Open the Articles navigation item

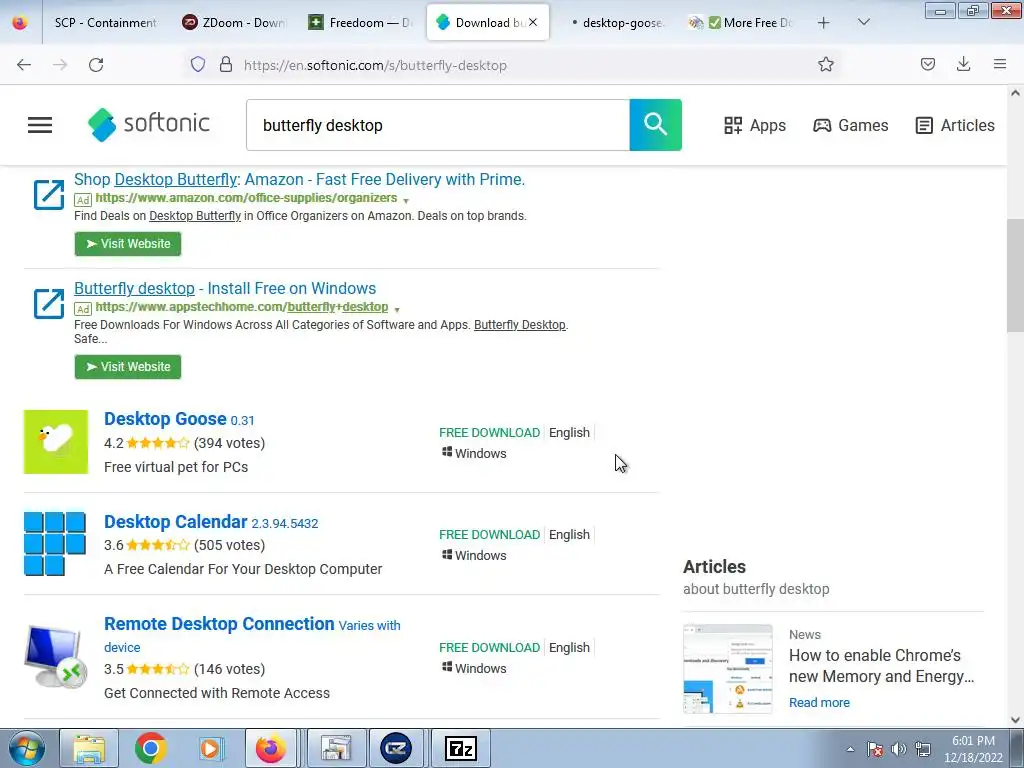955,125
